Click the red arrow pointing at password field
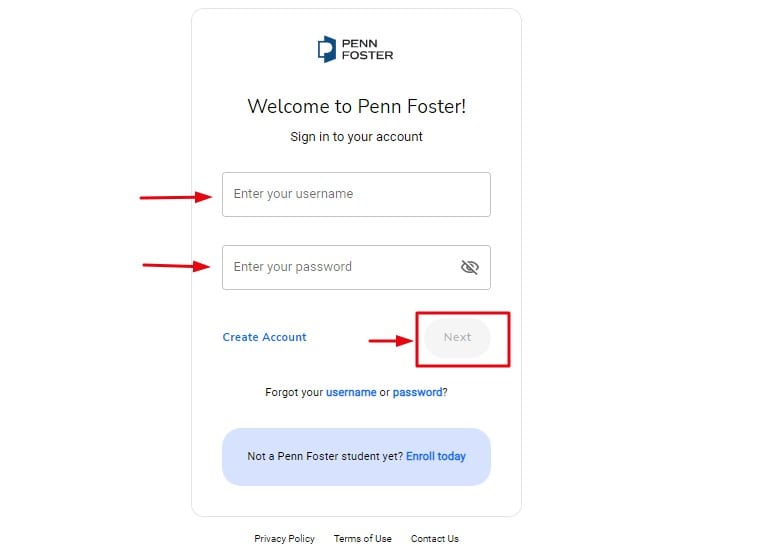The height and width of the screenshot is (559, 762). (177, 266)
